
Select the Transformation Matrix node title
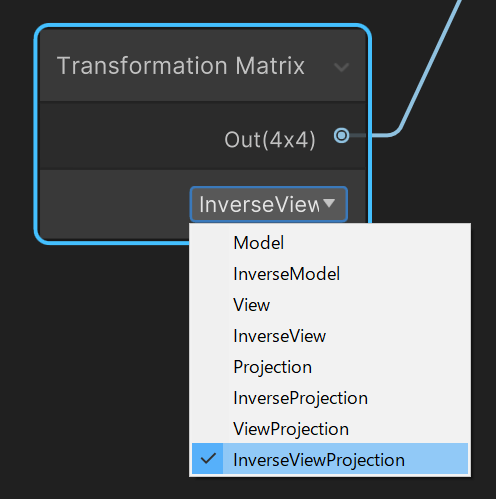[181, 66]
